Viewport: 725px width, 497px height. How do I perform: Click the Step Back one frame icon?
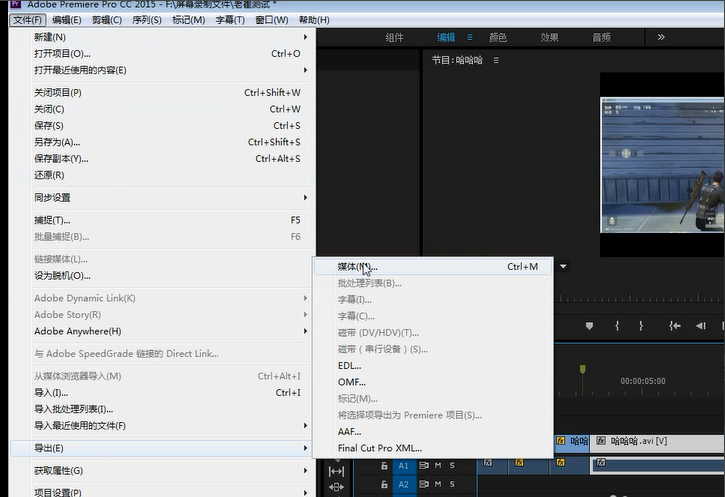coord(702,325)
